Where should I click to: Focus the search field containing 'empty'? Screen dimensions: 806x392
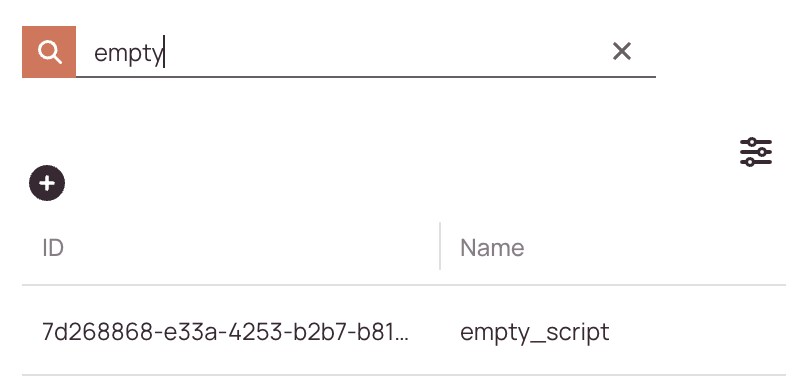[x=365, y=52]
